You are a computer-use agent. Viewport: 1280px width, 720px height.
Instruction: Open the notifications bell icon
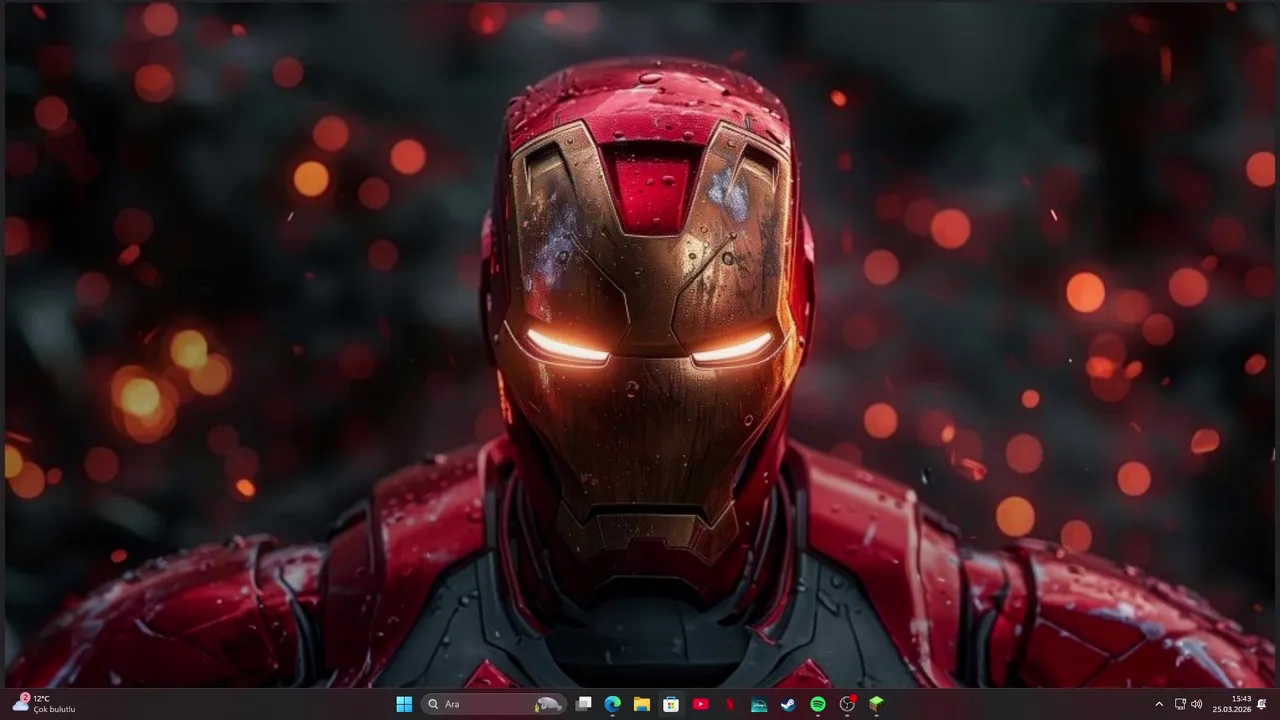(x=1262, y=704)
